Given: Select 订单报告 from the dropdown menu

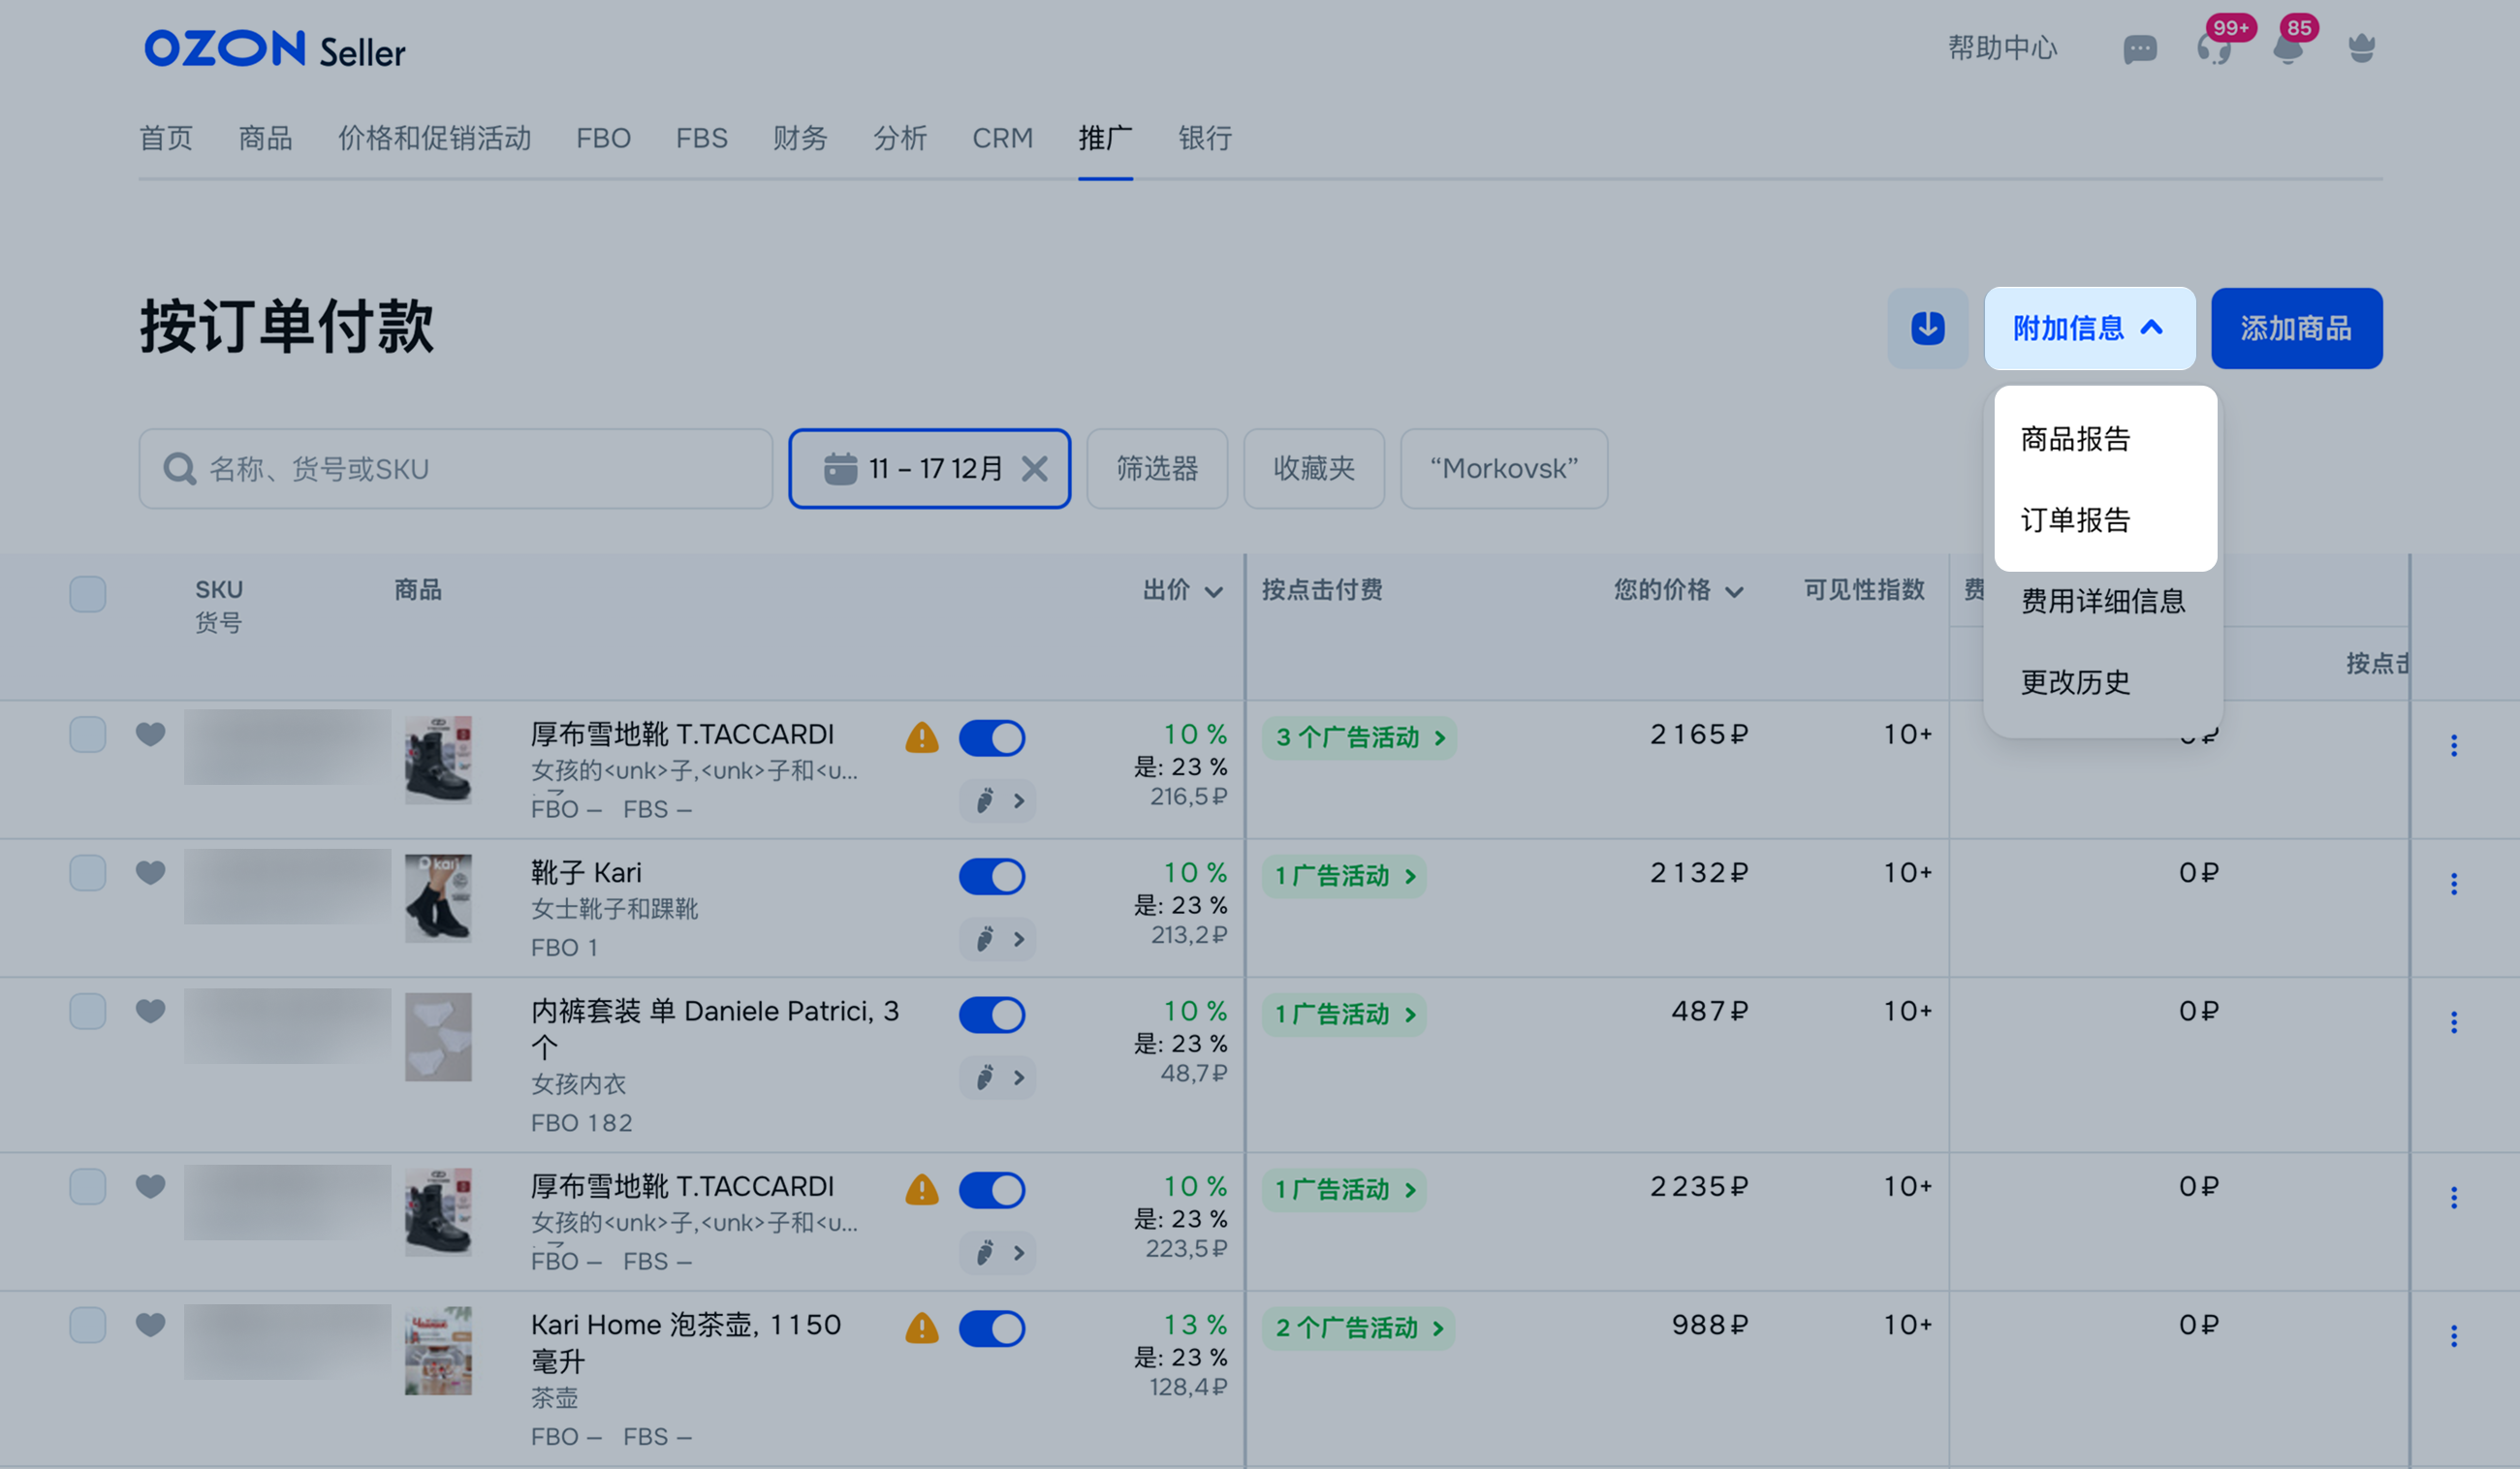Looking at the screenshot, I should click(2075, 520).
